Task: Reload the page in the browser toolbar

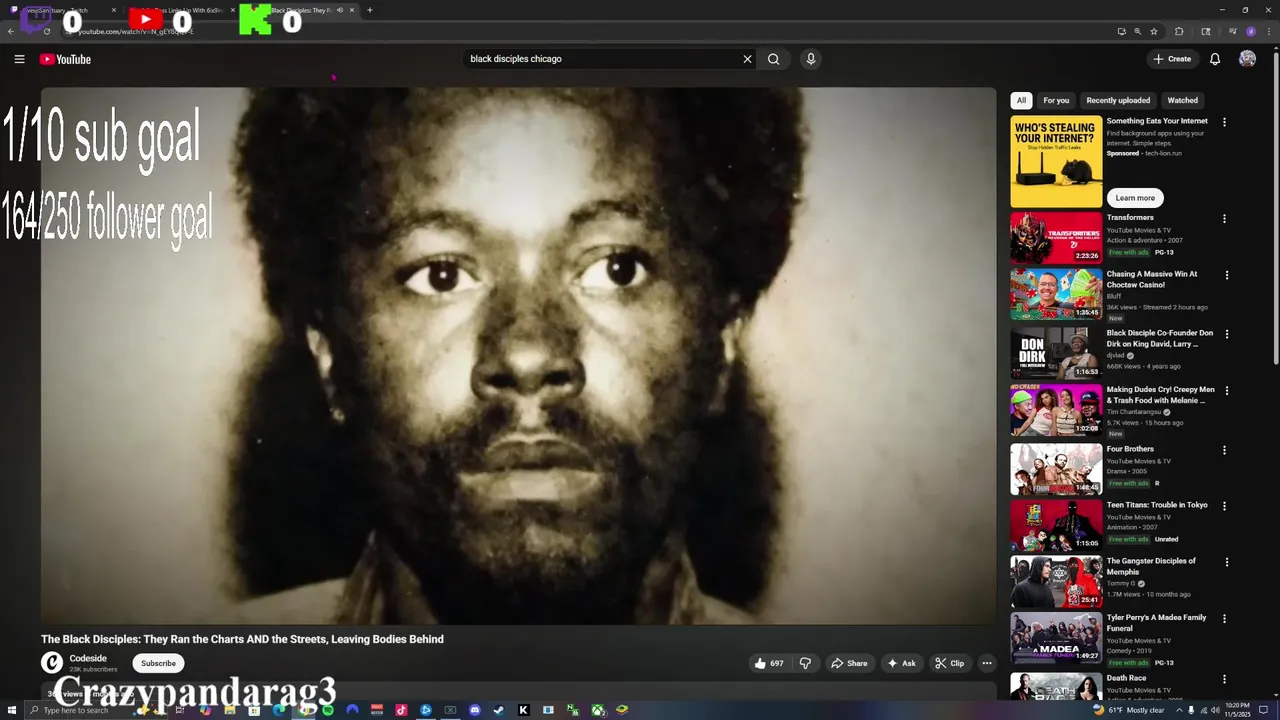Action: tap(46, 31)
